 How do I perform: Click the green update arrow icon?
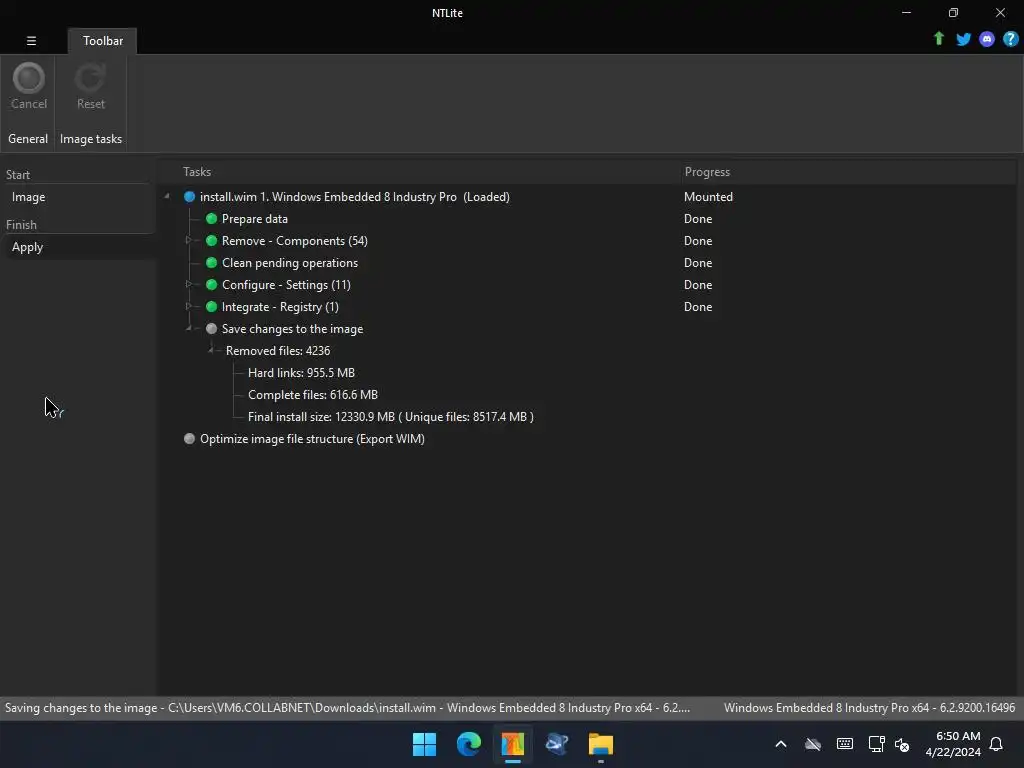[939, 39]
